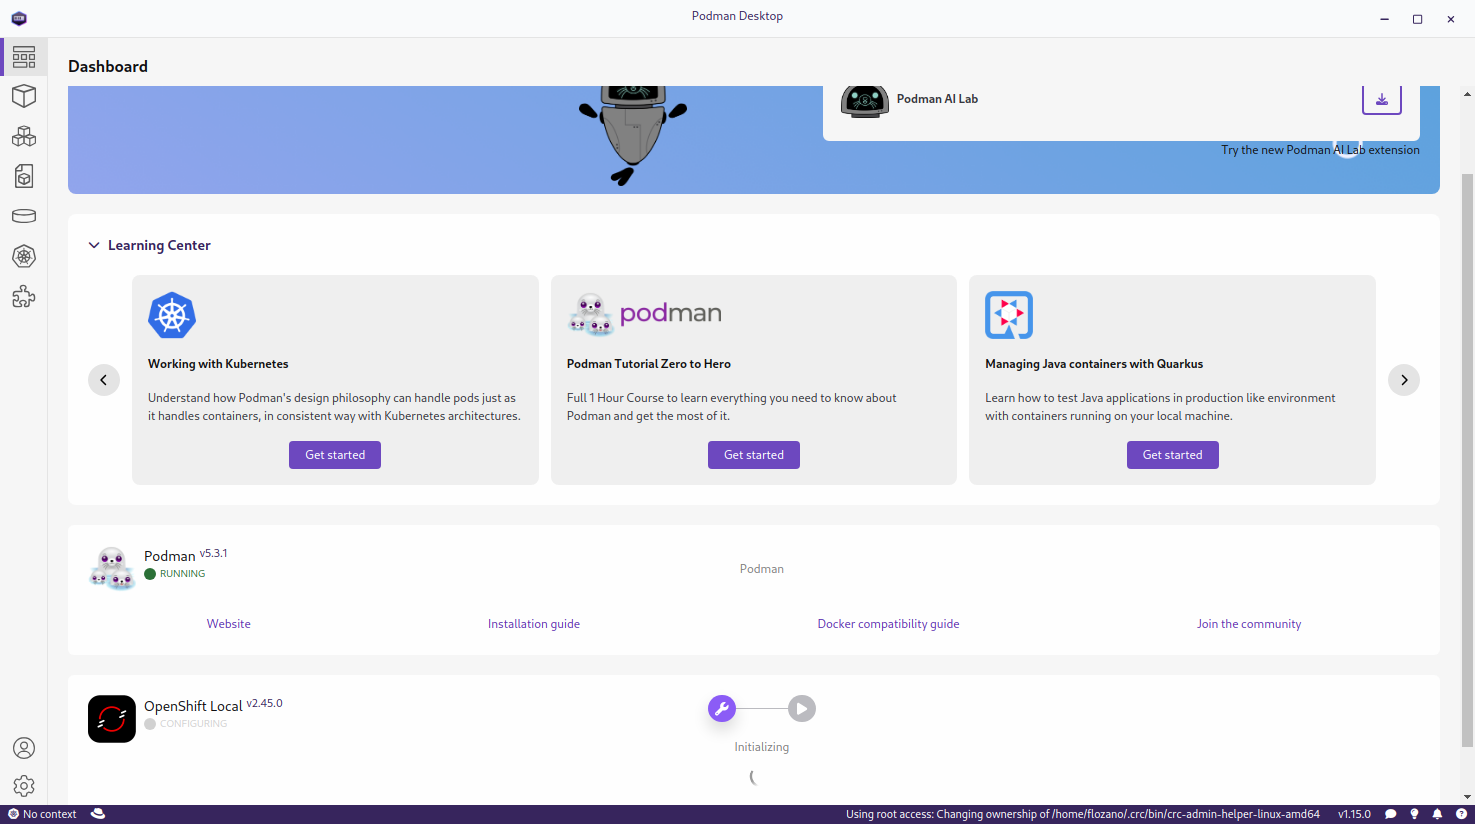Open the lightbulb troubleshooting icon

(x=1414, y=814)
